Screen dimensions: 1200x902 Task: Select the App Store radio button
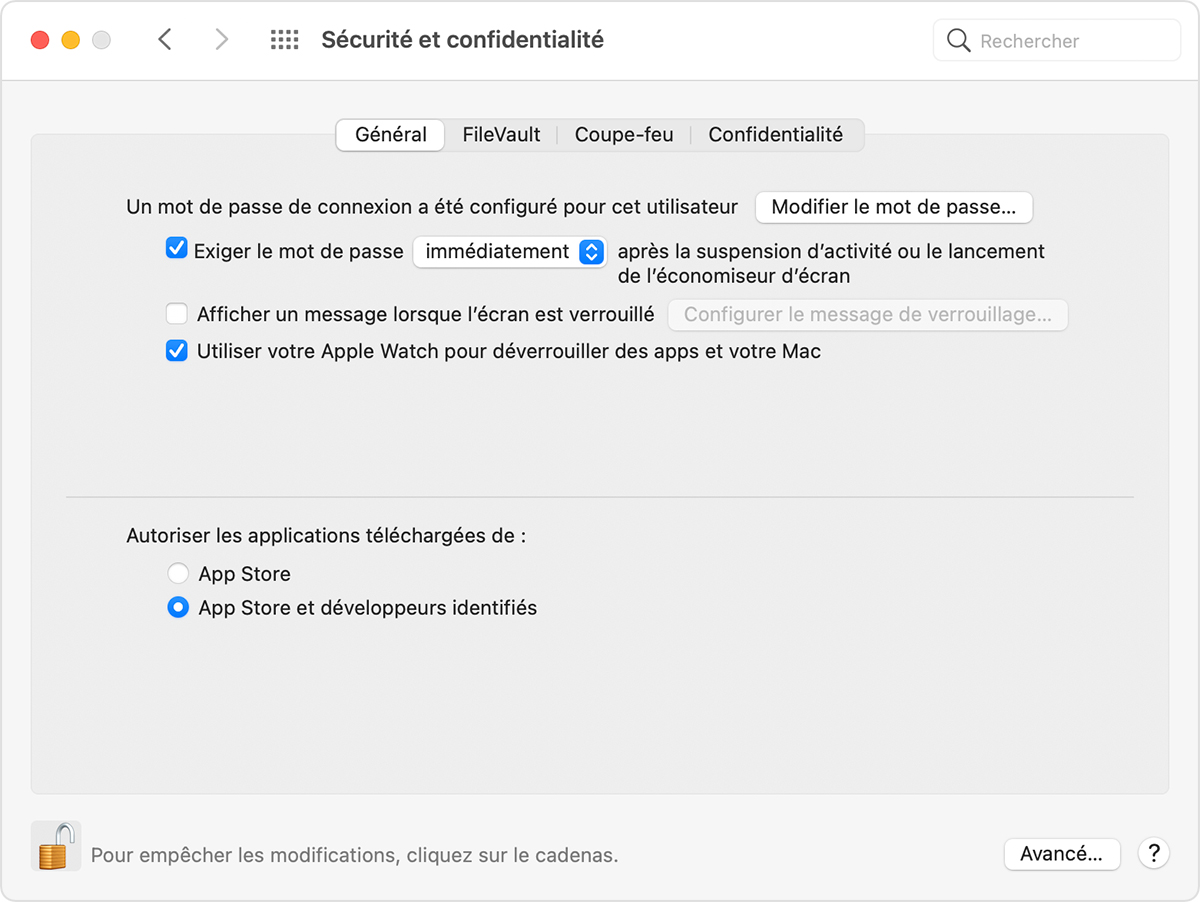point(178,573)
